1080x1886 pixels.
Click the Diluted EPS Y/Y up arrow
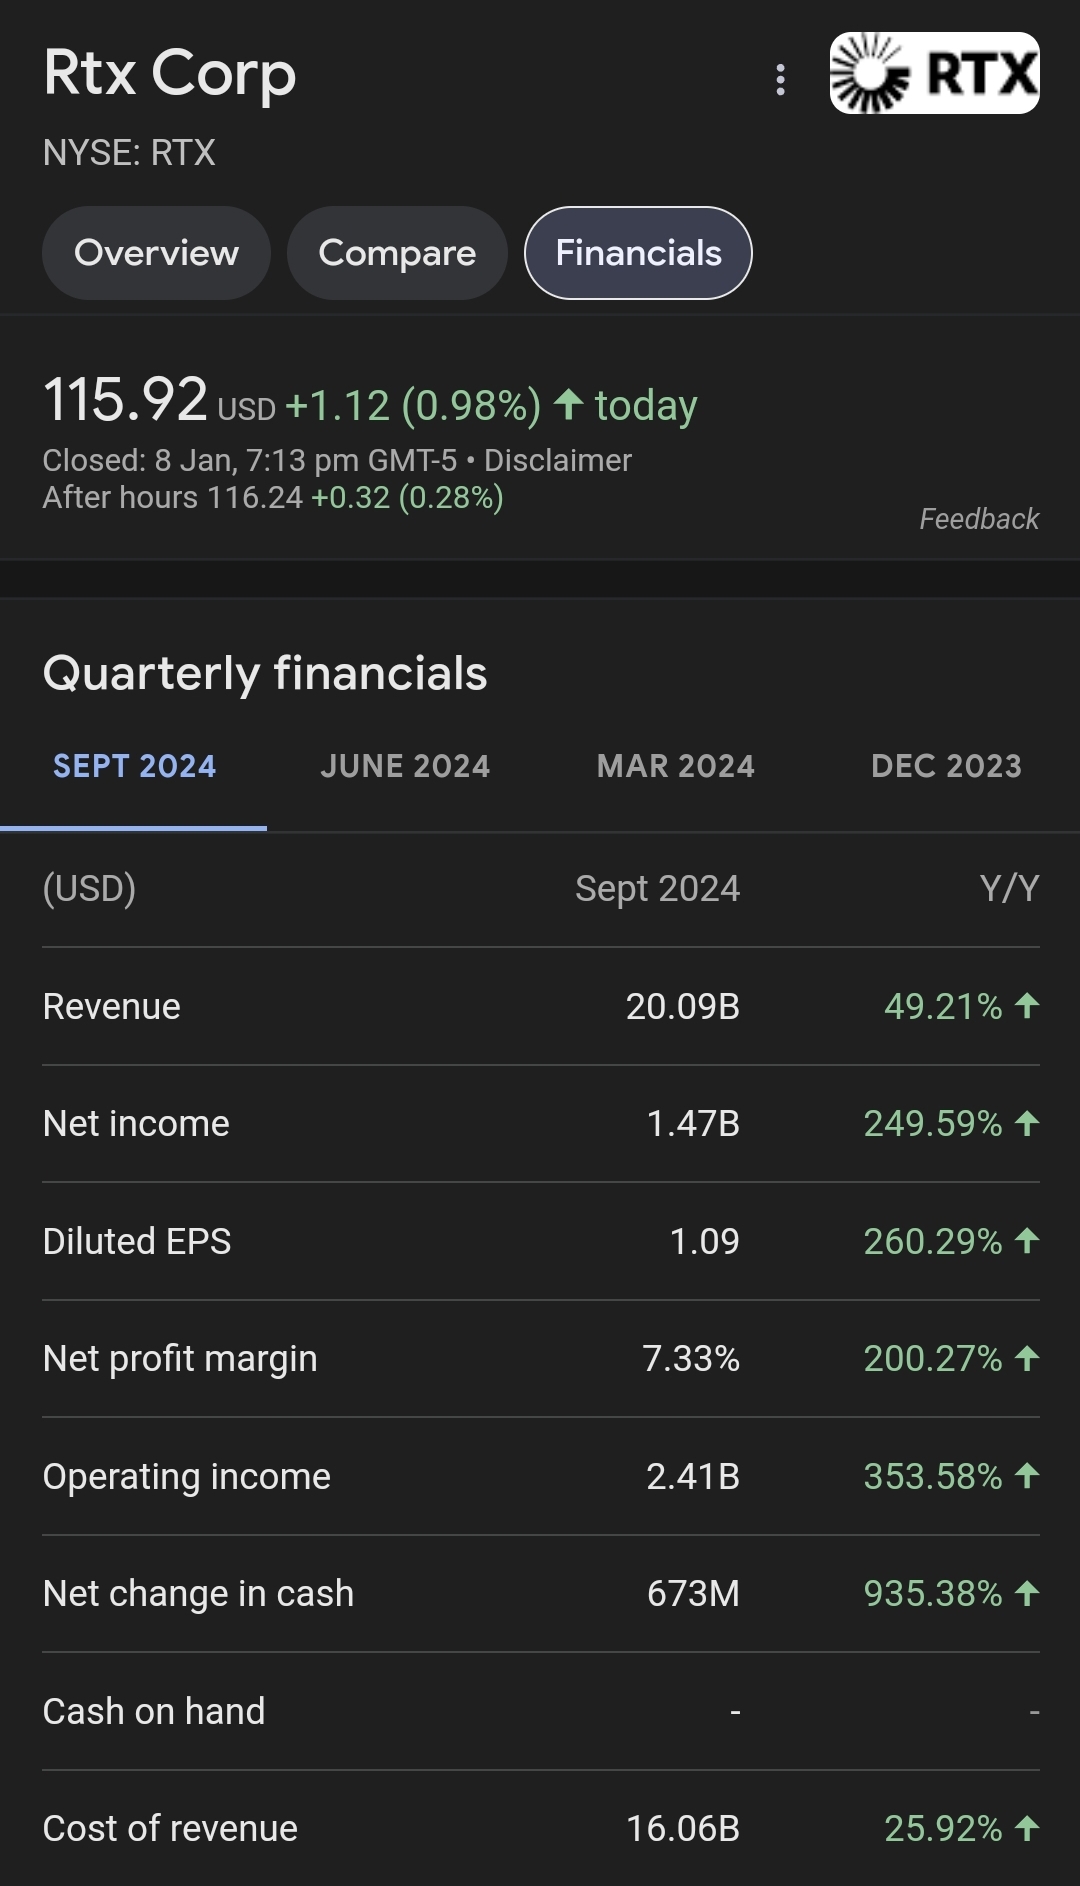[x=1027, y=1240]
